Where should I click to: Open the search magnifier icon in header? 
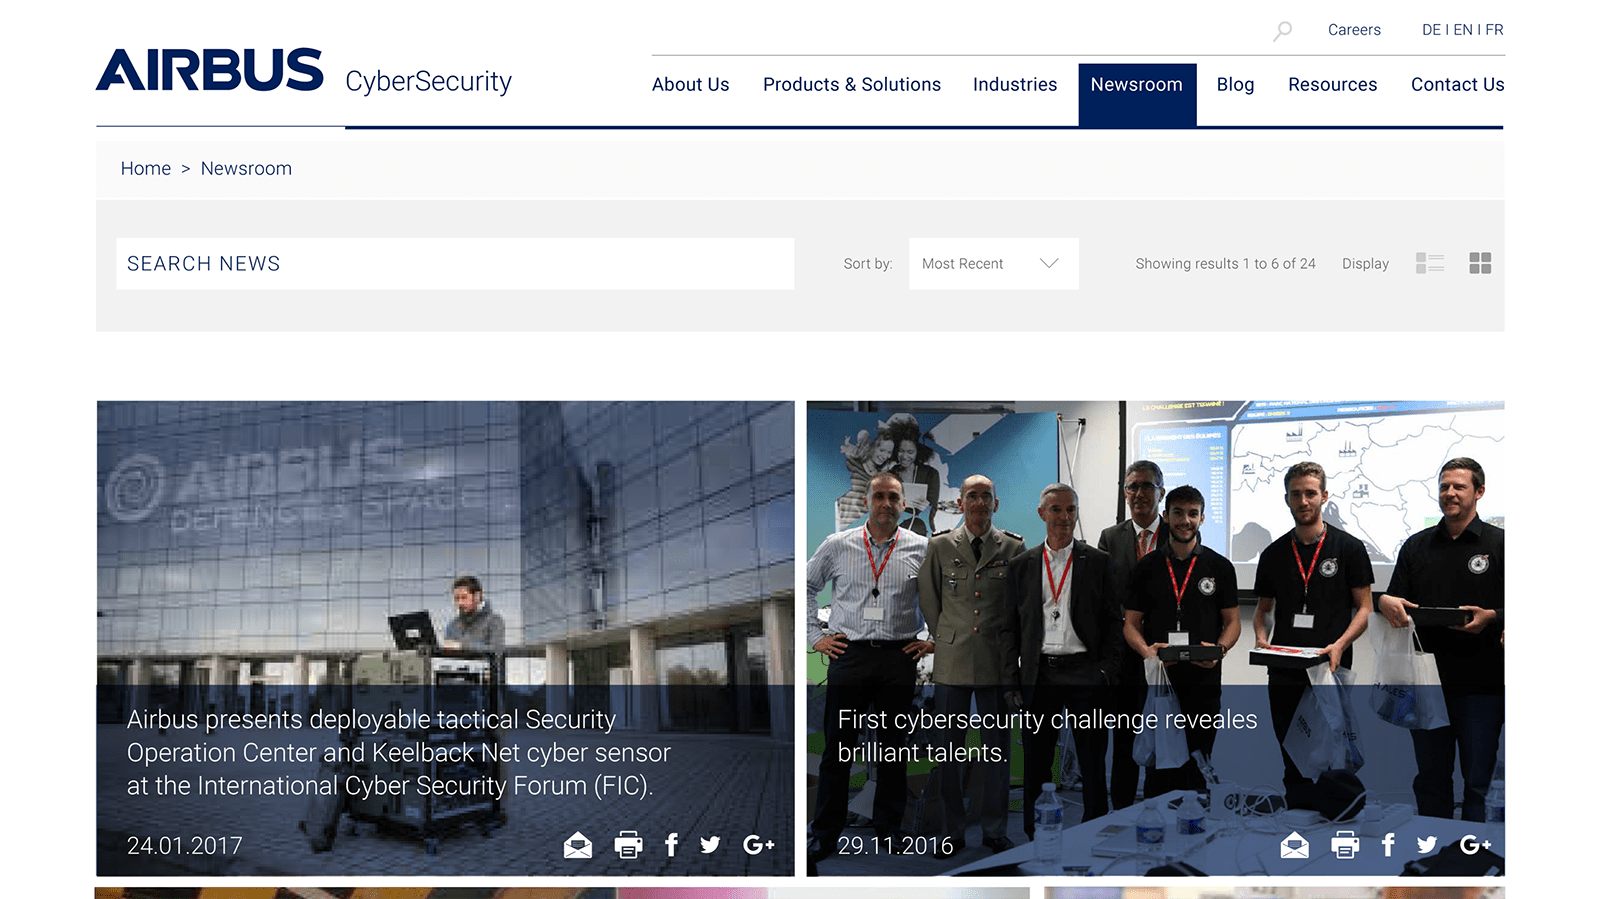[1282, 31]
